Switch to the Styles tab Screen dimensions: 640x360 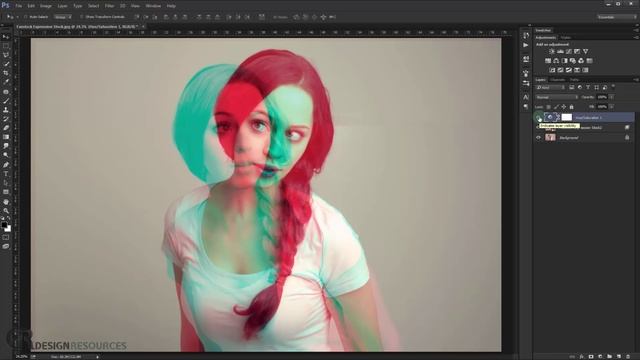(x=566, y=38)
